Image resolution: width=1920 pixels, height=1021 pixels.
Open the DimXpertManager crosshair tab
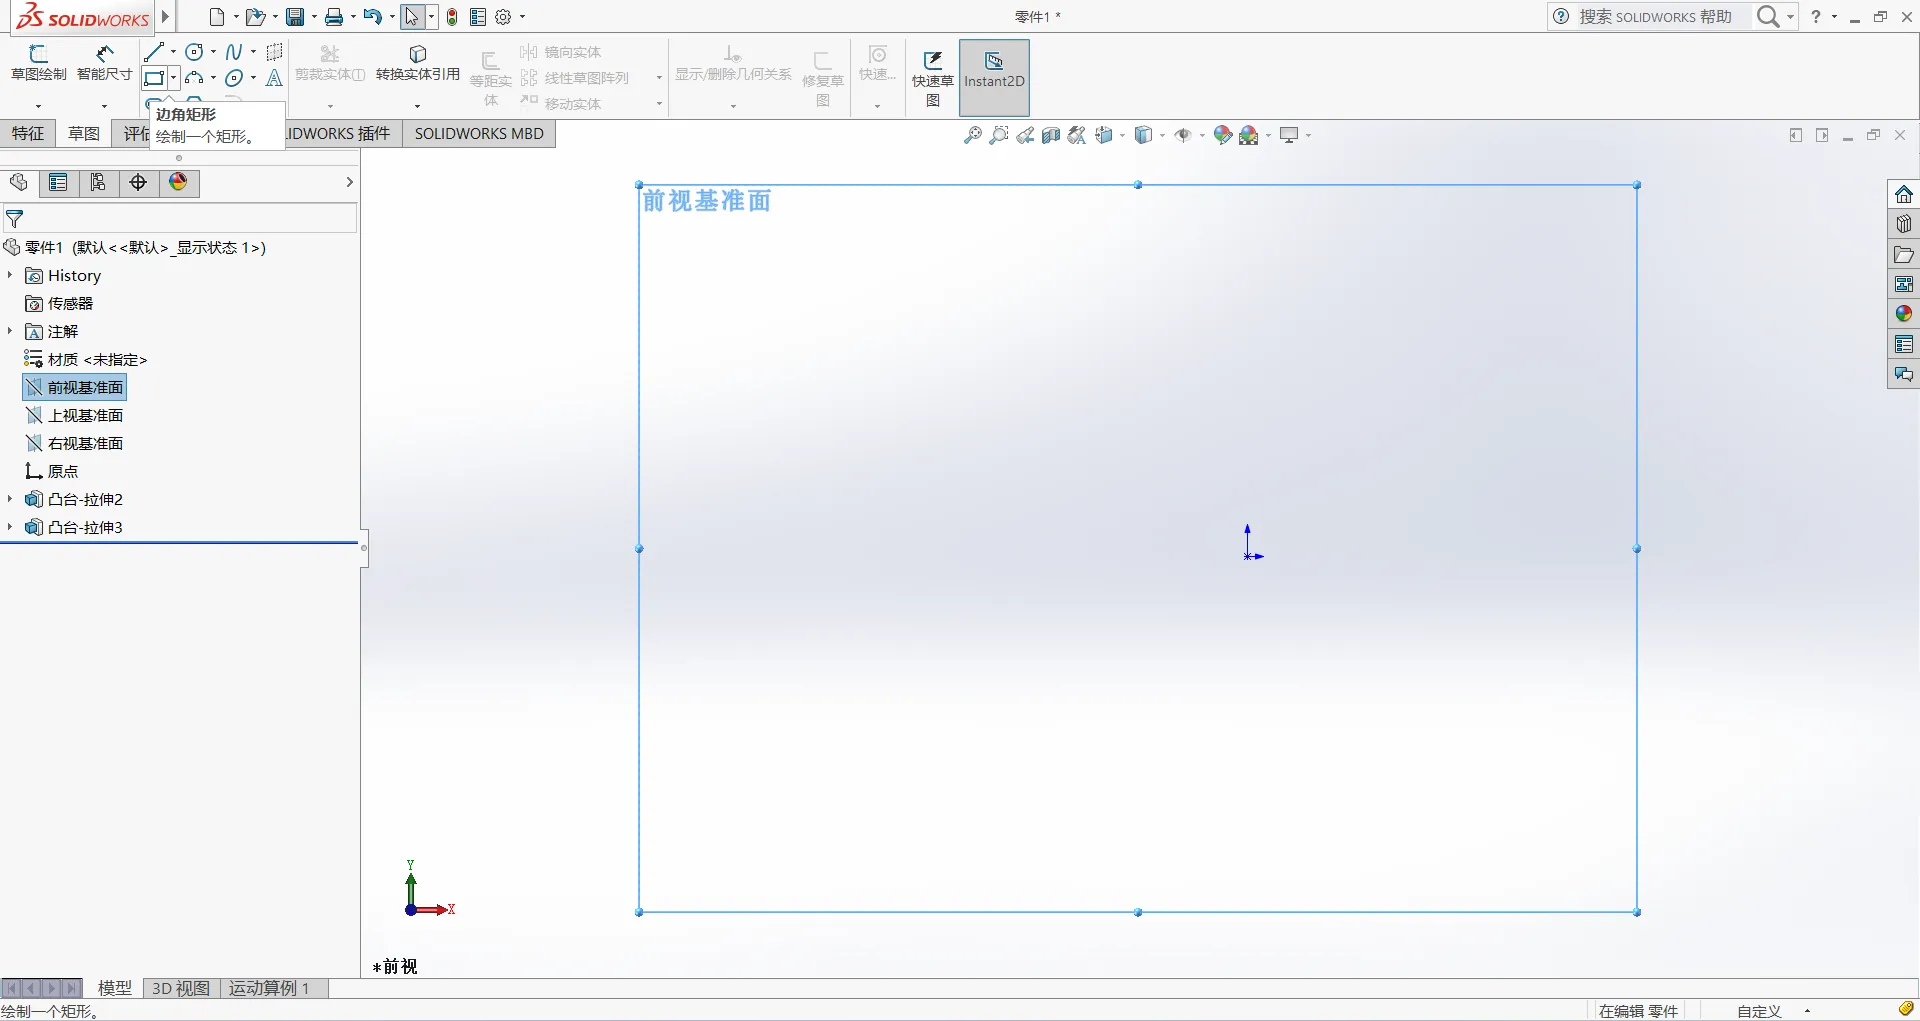[138, 182]
